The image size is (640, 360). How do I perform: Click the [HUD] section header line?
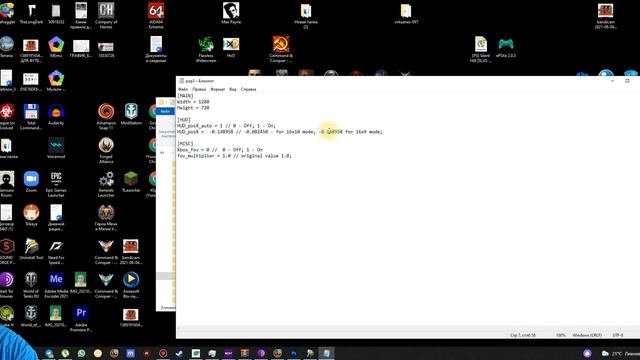(184, 120)
